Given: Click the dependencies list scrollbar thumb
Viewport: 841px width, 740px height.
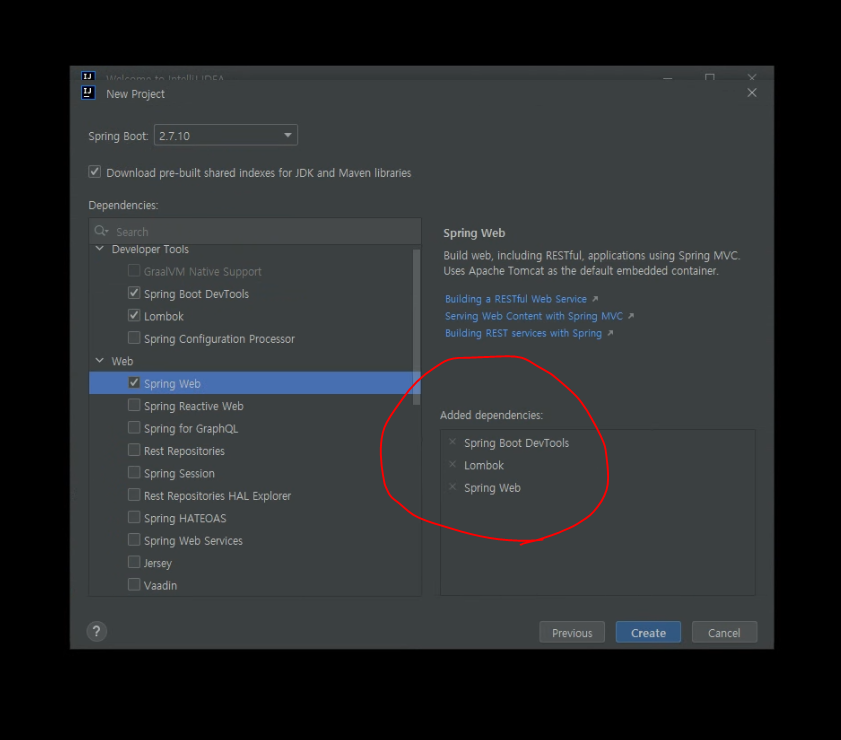Looking at the screenshot, I should coord(416,327).
